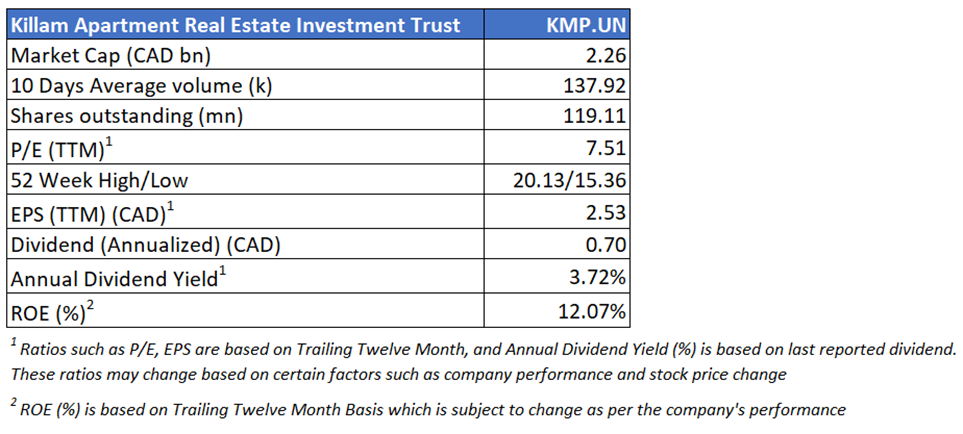The image size is (963, 434).
Task: Click the ROE (%) row label
Action: (54, 311)
